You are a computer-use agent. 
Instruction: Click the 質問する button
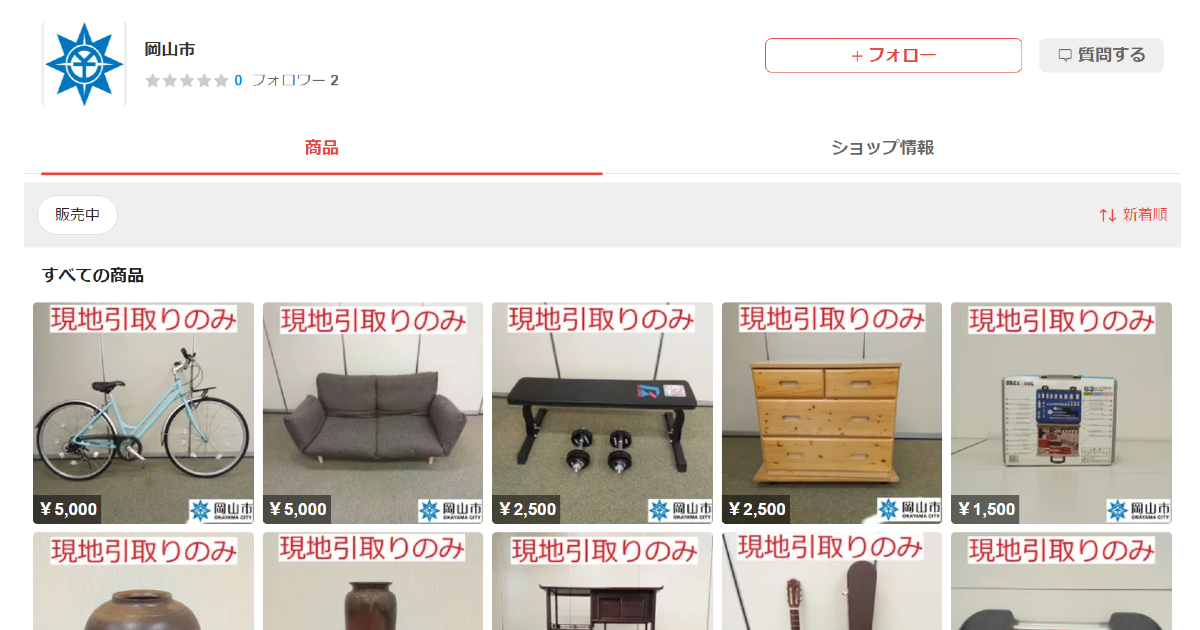[x=1101, y=56]
